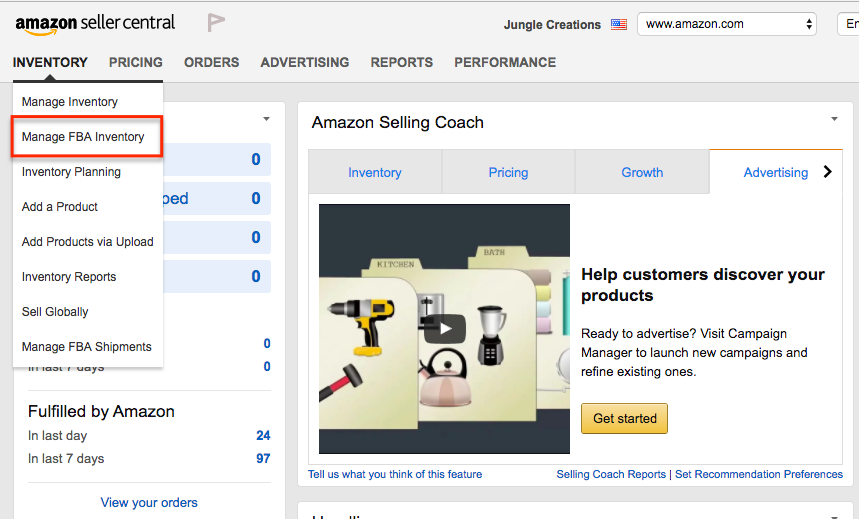The width and height of the screenshot is (859, 519).
Task: Choose Manage Inventory from the menu
Action: pyautogui.click(x=70, y=102)
